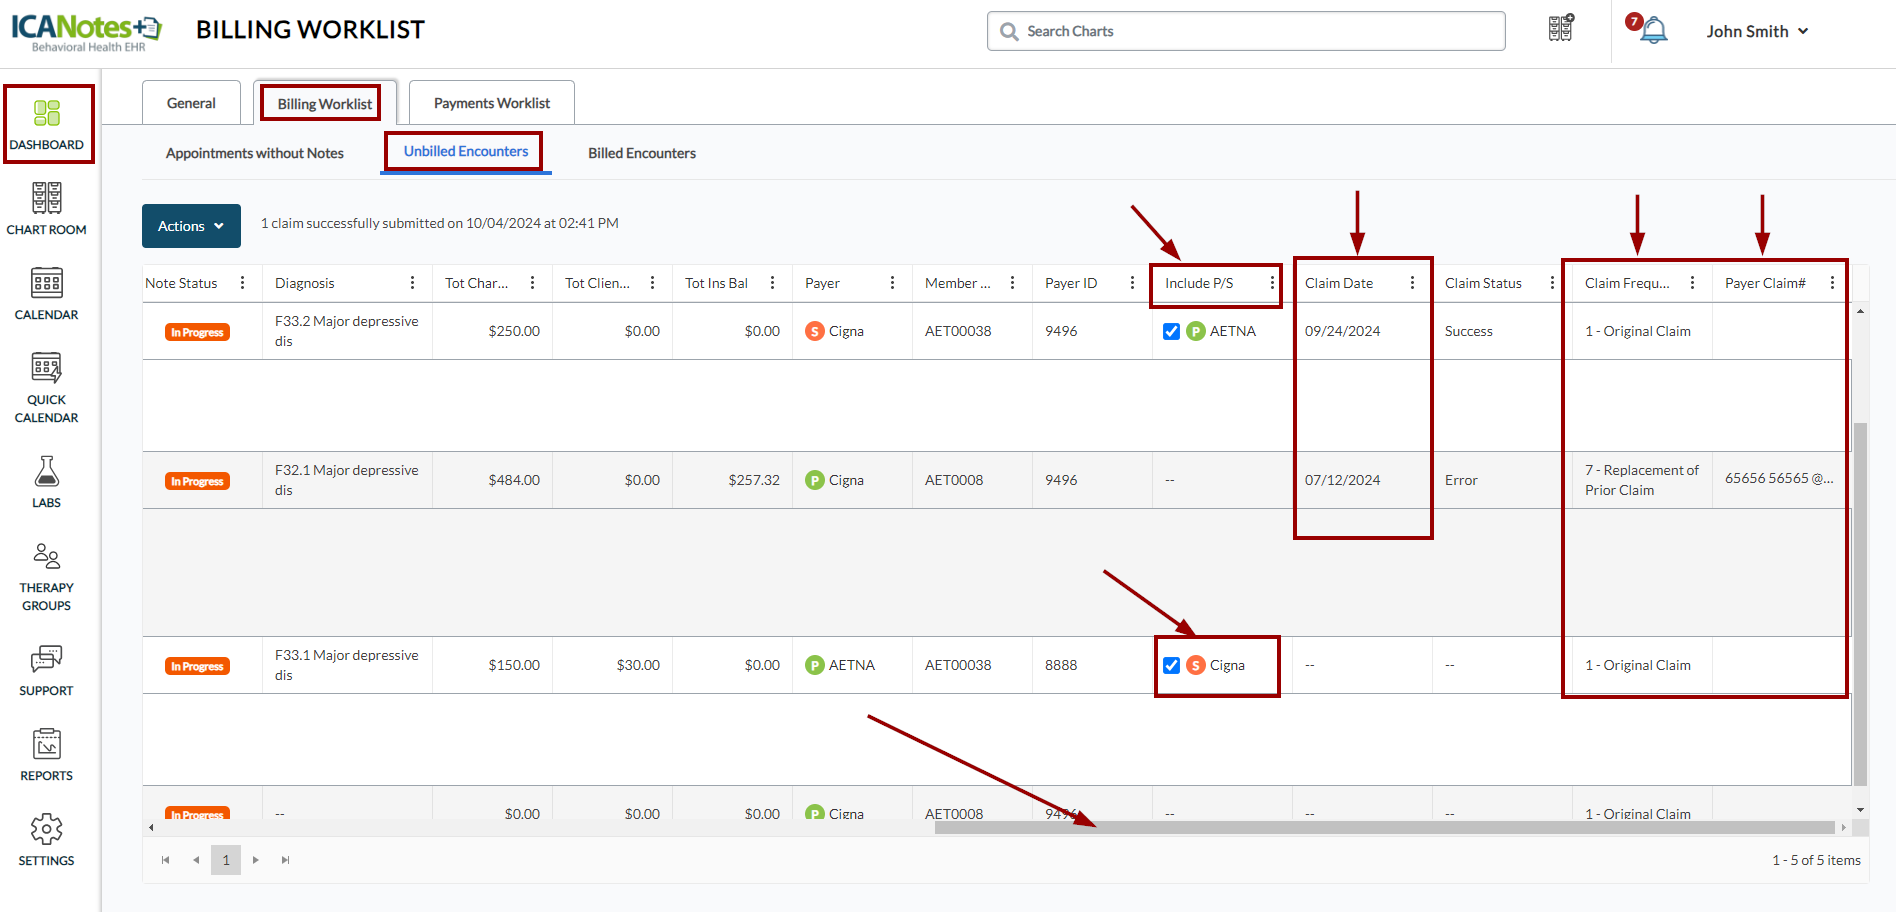The height and width of the screenshot is (912, 1896).
Task: Open Labs from the sidebar
Action: click(x=46, y=482)
